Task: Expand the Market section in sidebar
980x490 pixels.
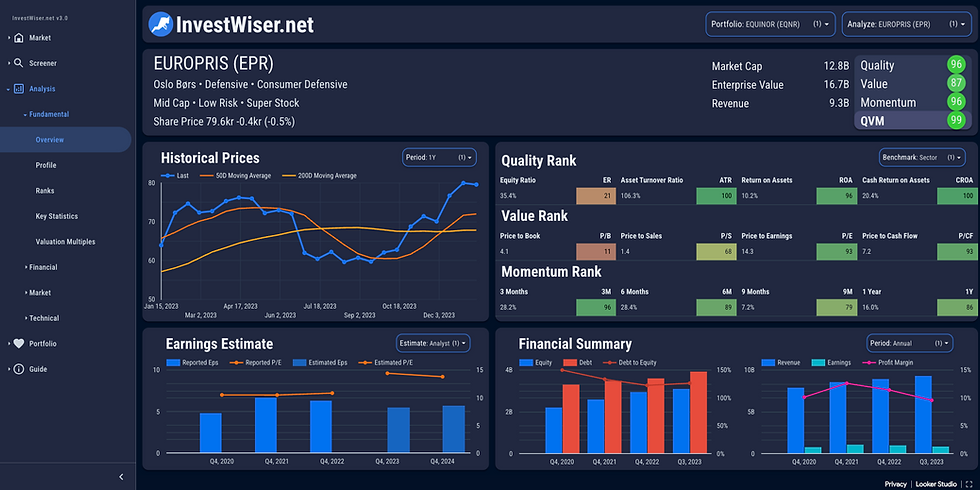Action: point(9,38)
